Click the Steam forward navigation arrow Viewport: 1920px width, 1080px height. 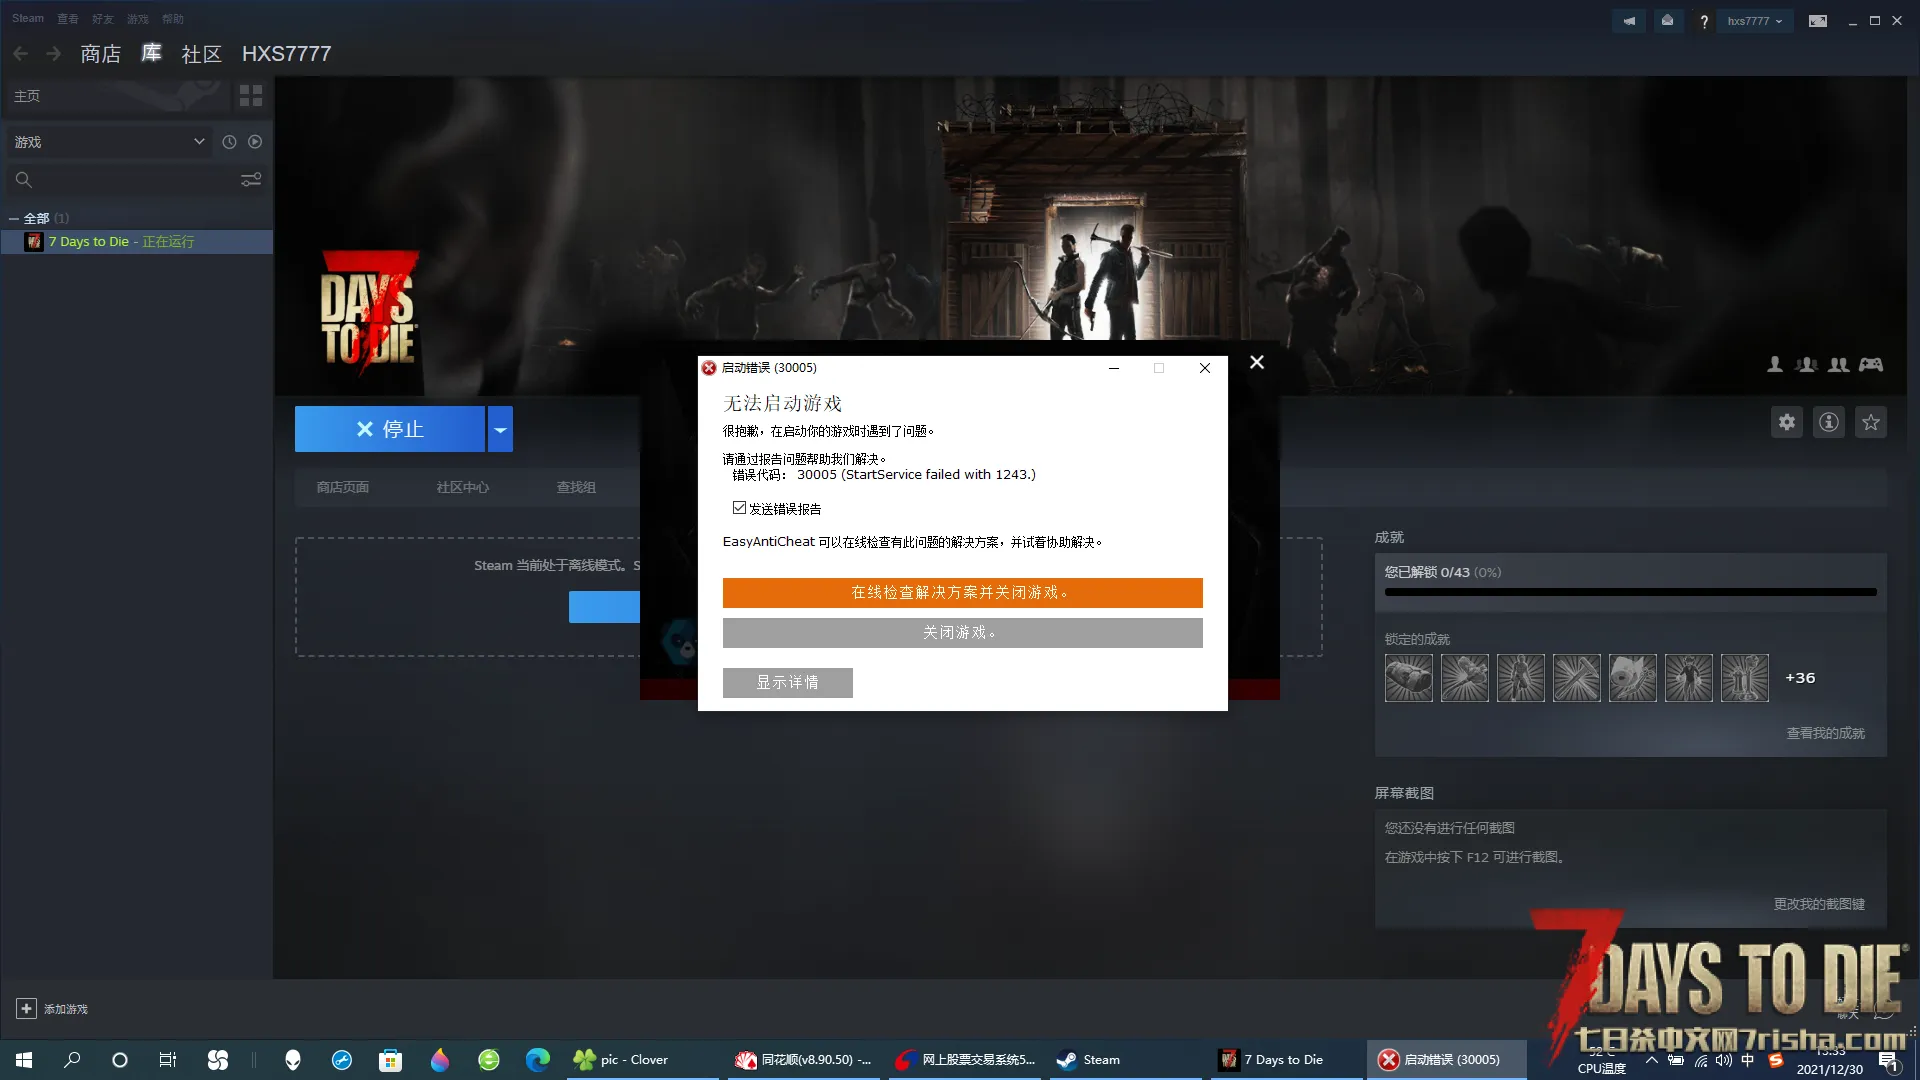(x=54, y=53)
